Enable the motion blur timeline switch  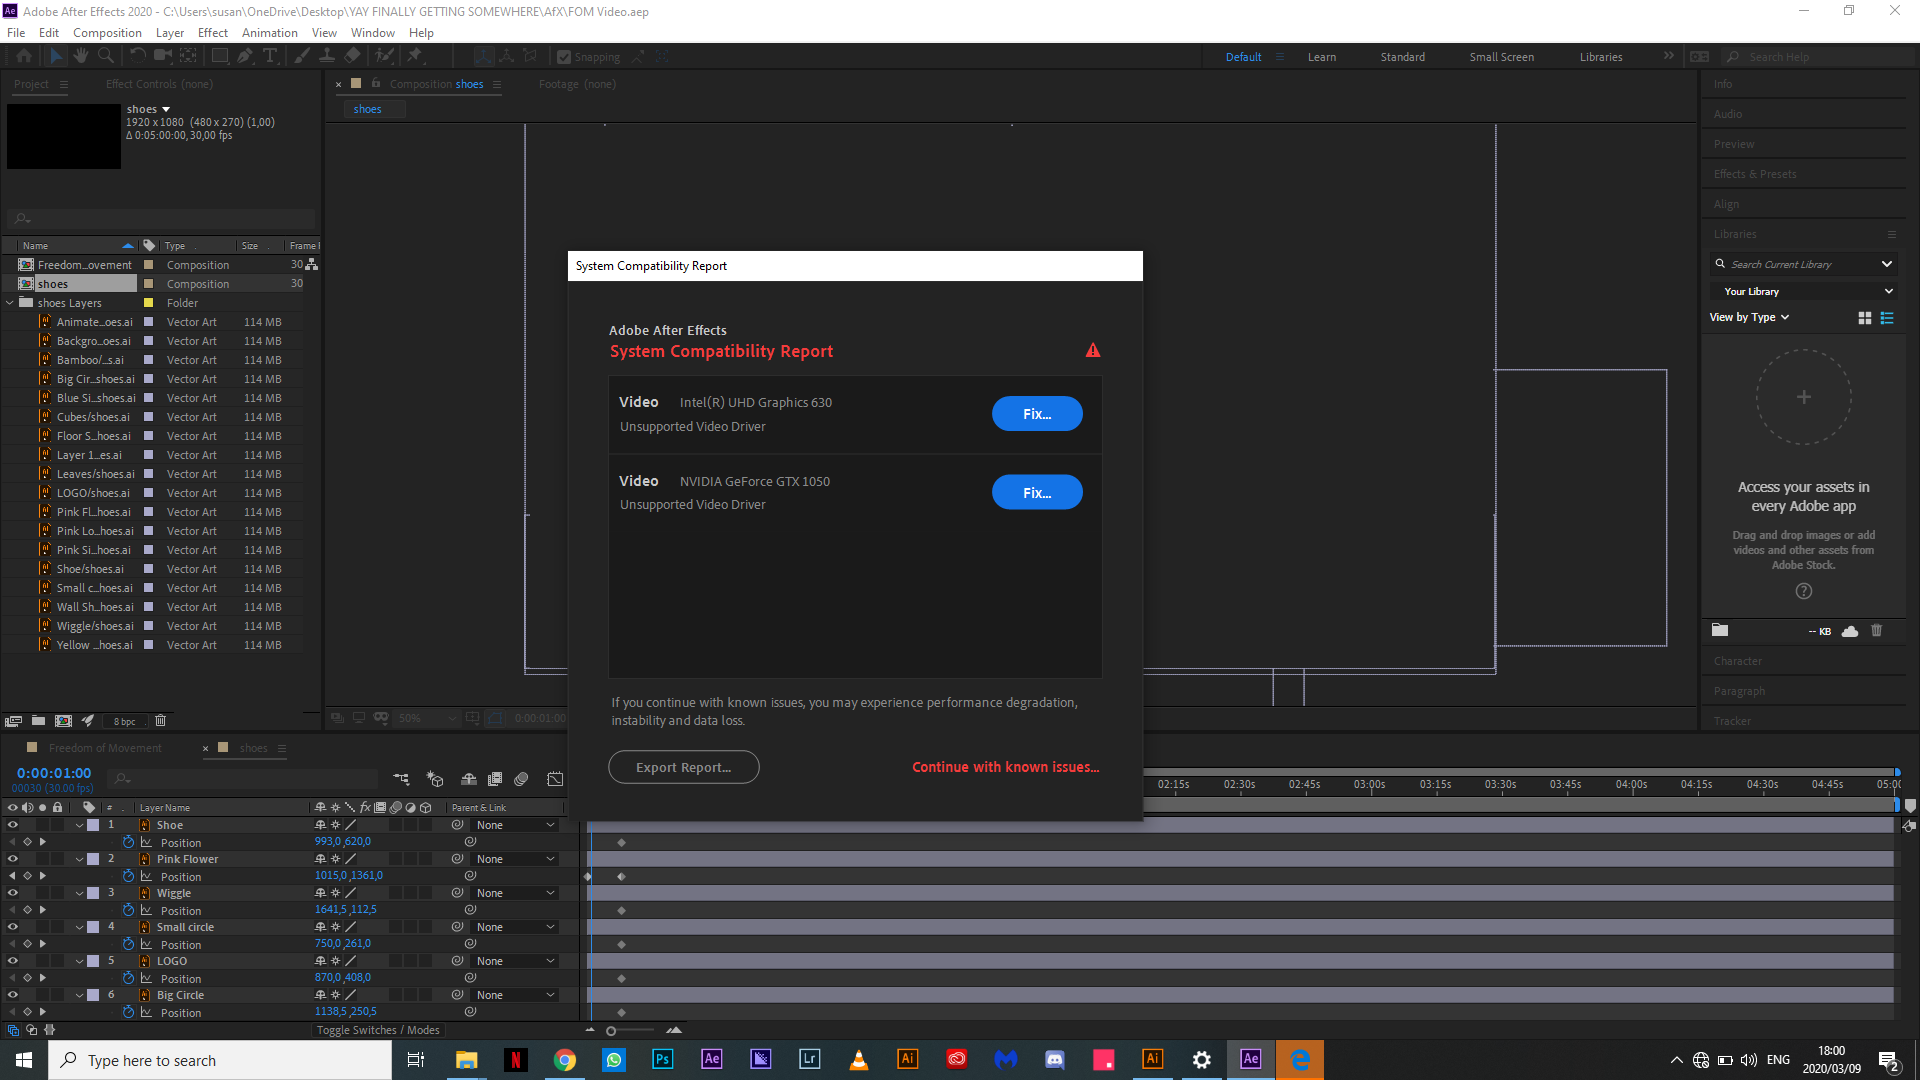click(x=521, y=779)
